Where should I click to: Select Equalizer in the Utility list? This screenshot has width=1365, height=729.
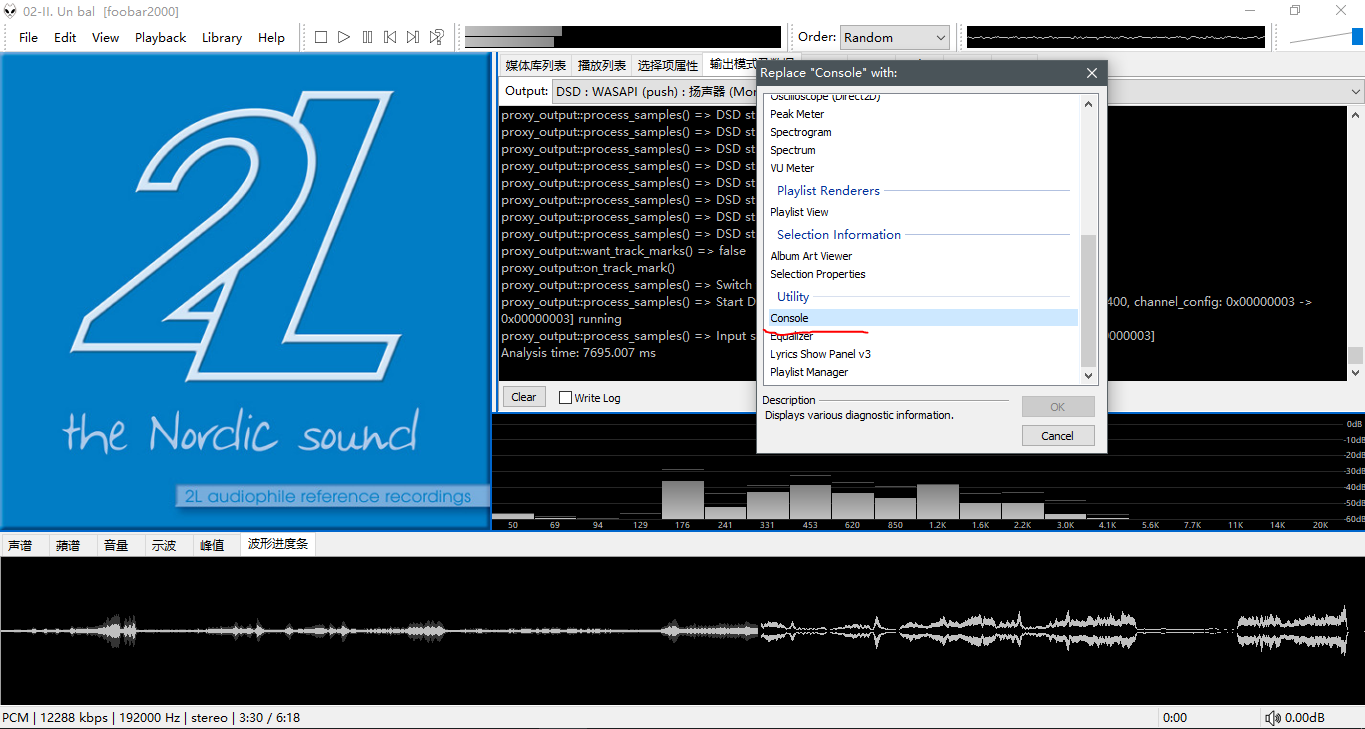coord(791,337)
